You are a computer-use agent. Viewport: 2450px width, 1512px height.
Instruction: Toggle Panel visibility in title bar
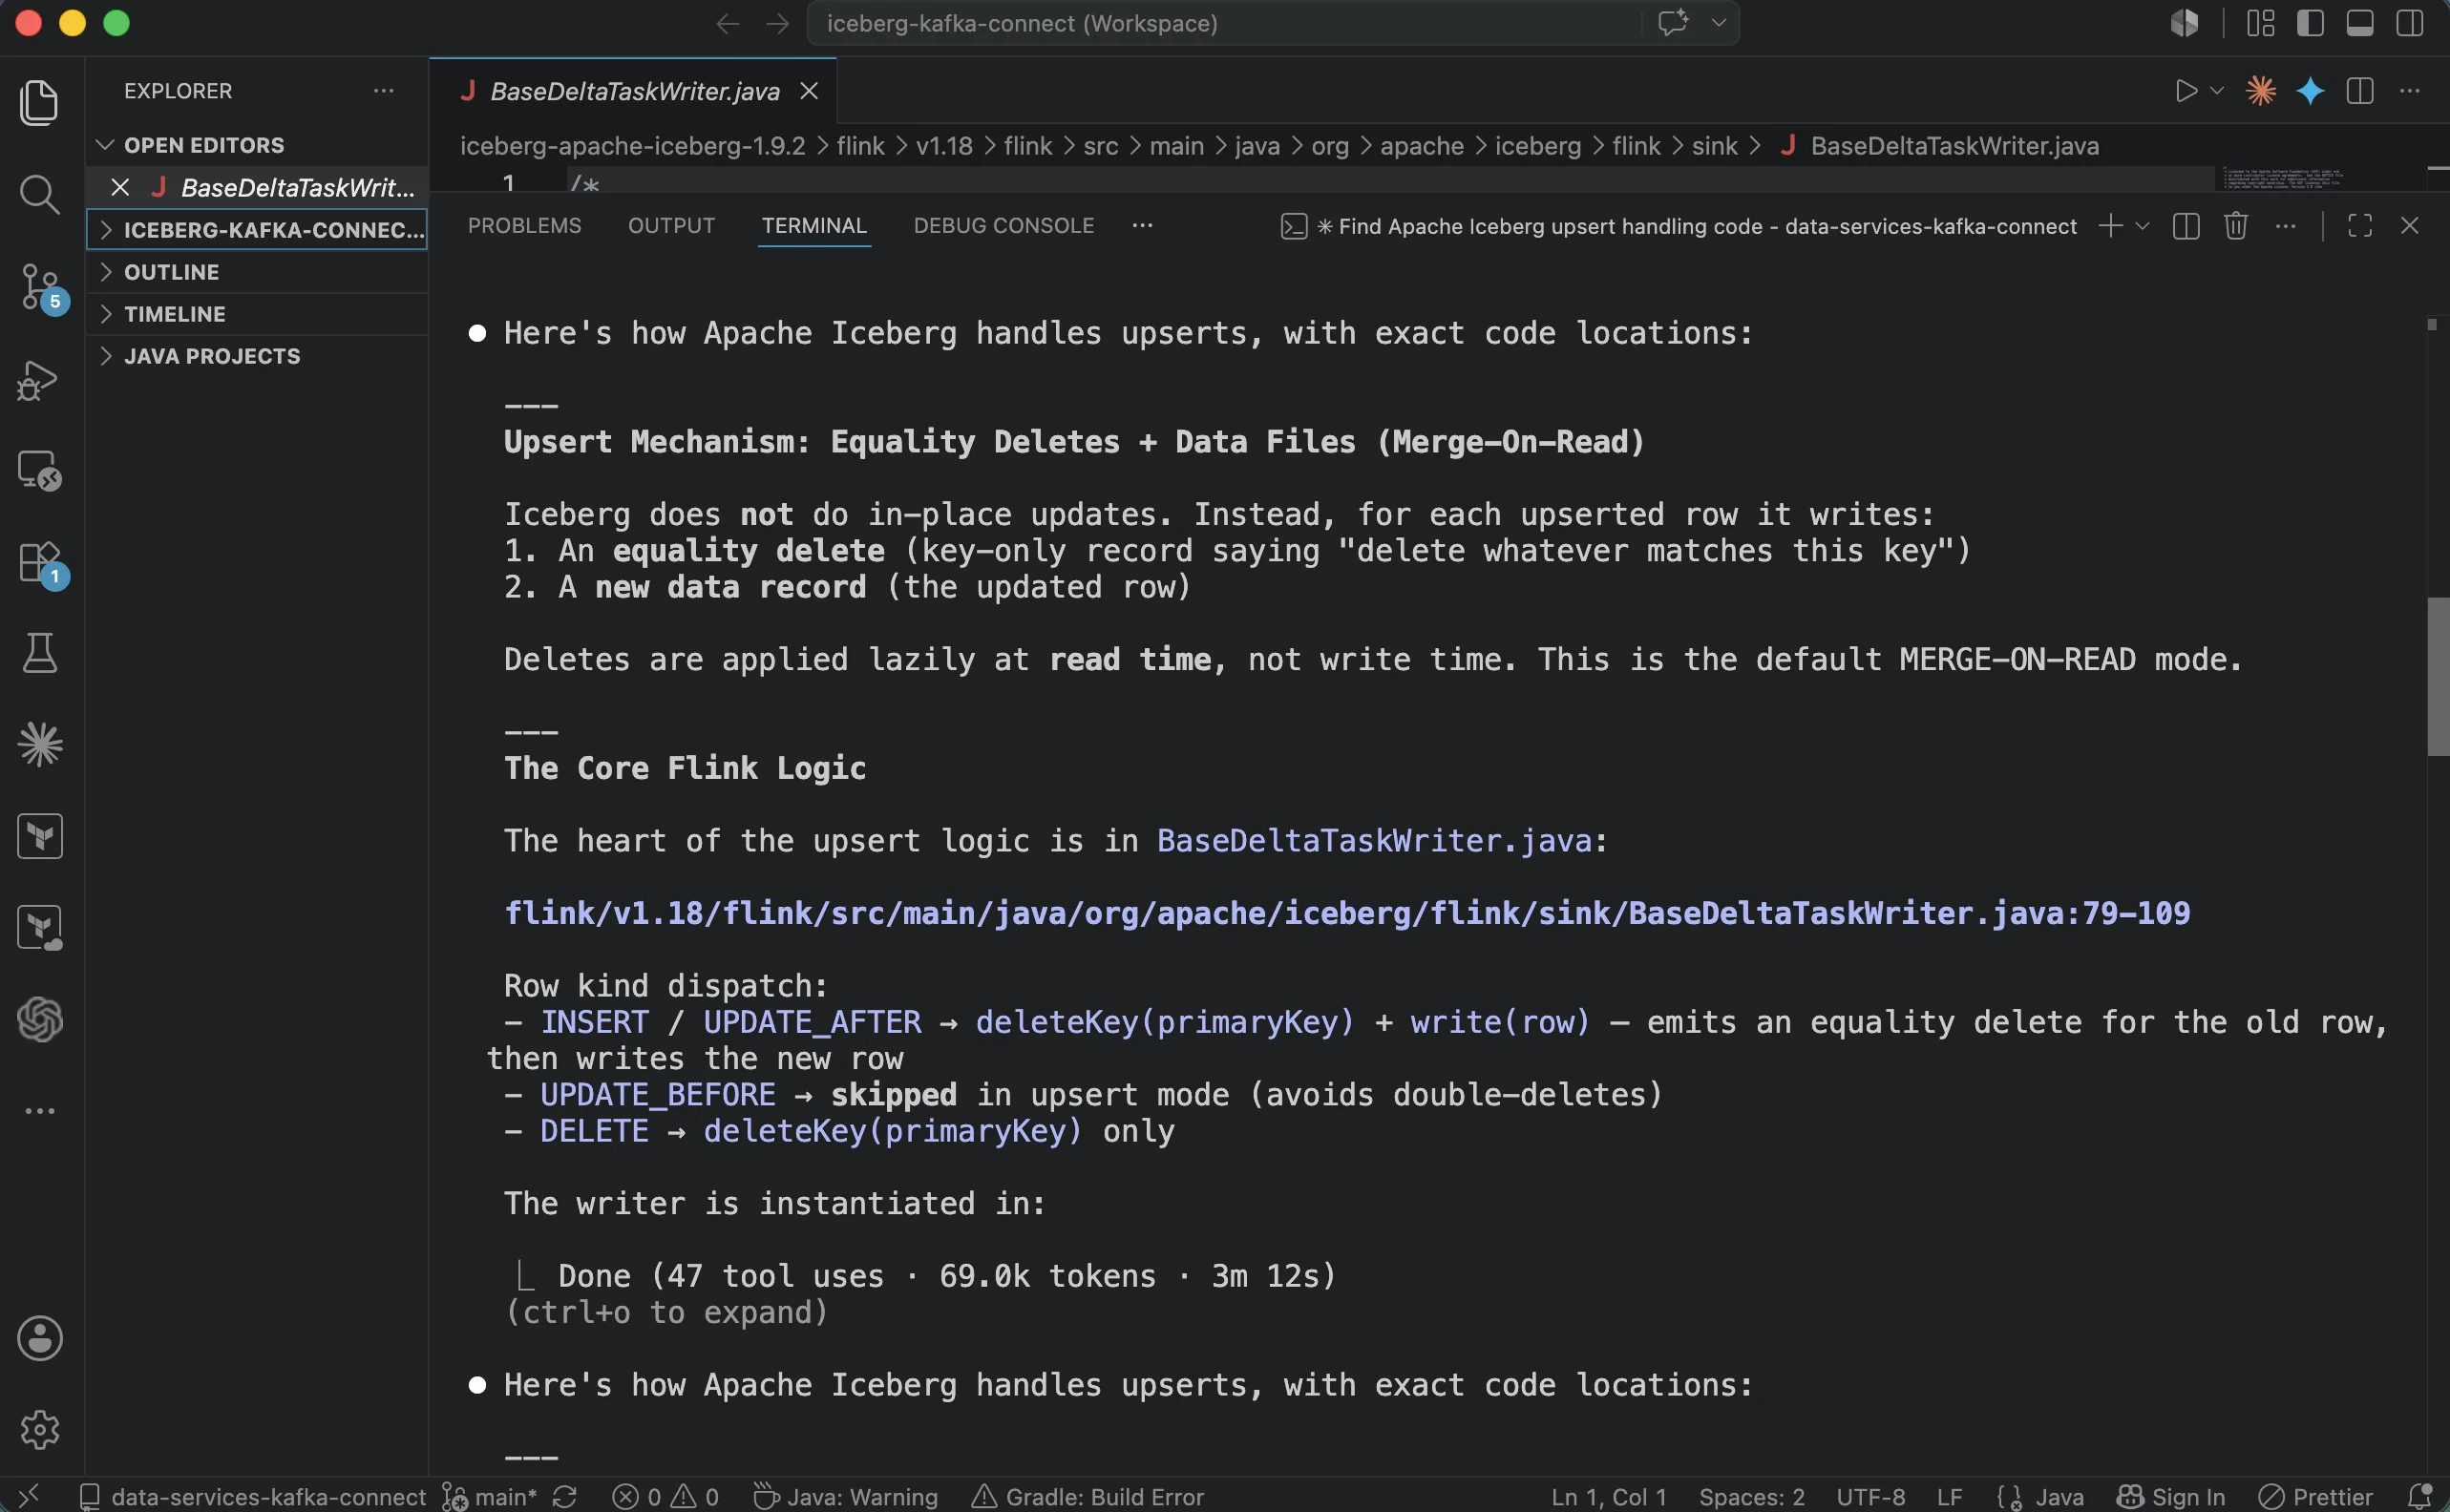tap(2360, 23)
